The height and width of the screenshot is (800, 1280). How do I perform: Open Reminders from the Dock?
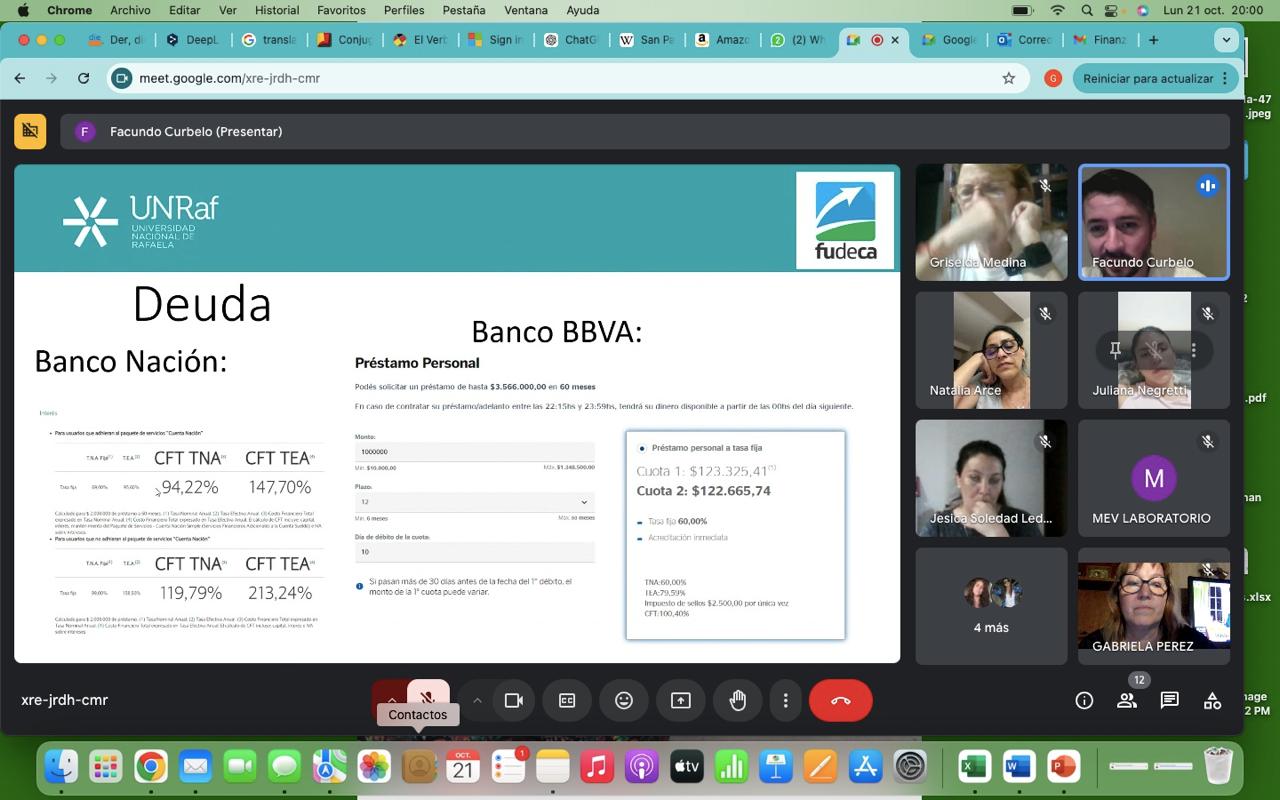point(508,767)
